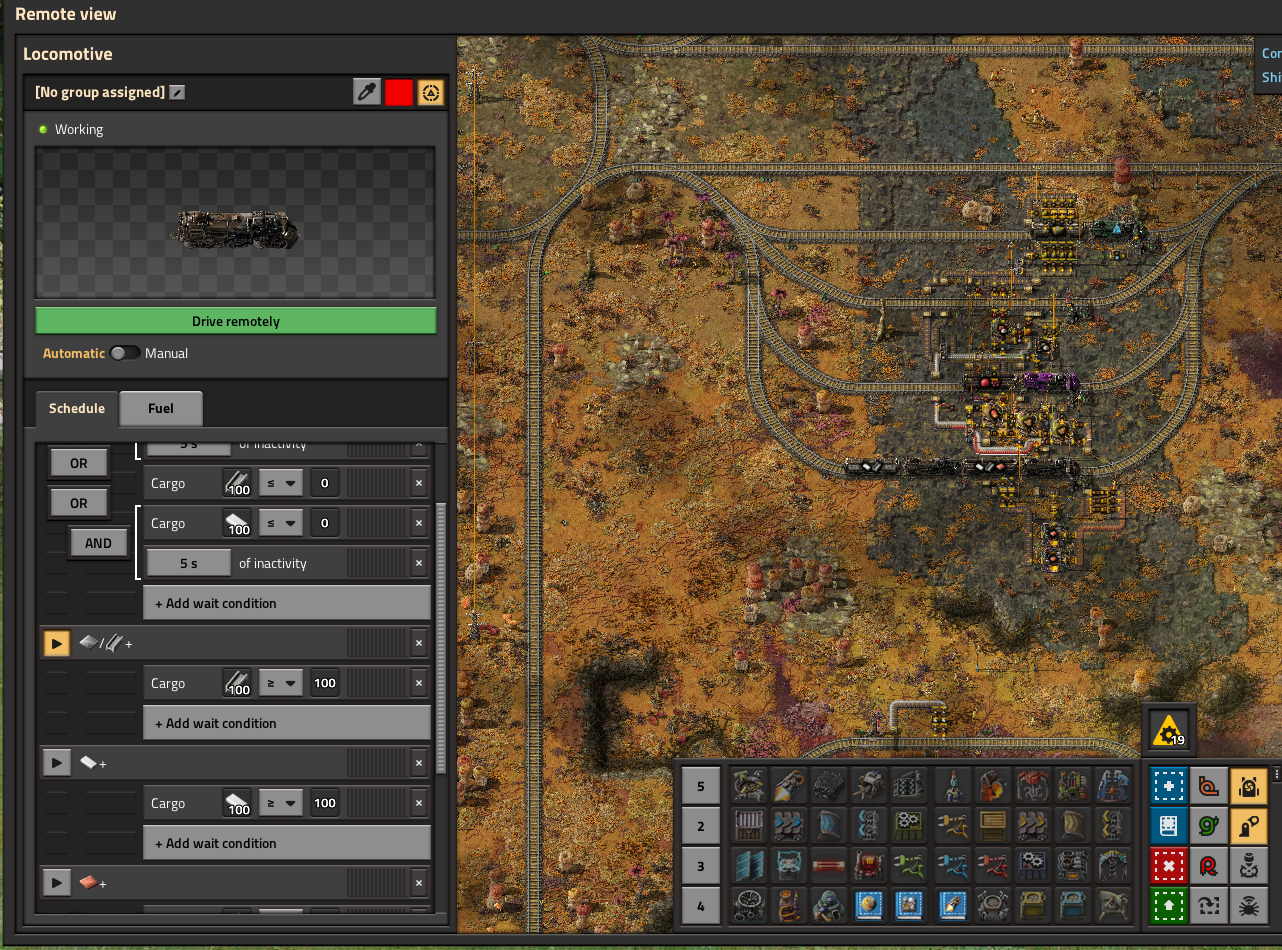The image size is (1282, 950).
Task: Send train to iron/steel station with play button
Action: tap(57, 643)
